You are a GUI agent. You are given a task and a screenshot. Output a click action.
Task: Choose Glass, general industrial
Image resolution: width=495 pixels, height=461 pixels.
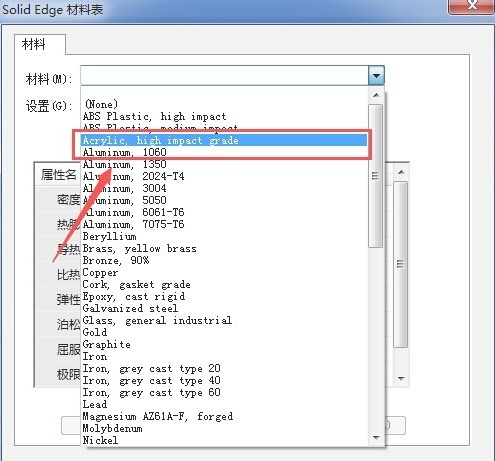click(x=225, y=320)
